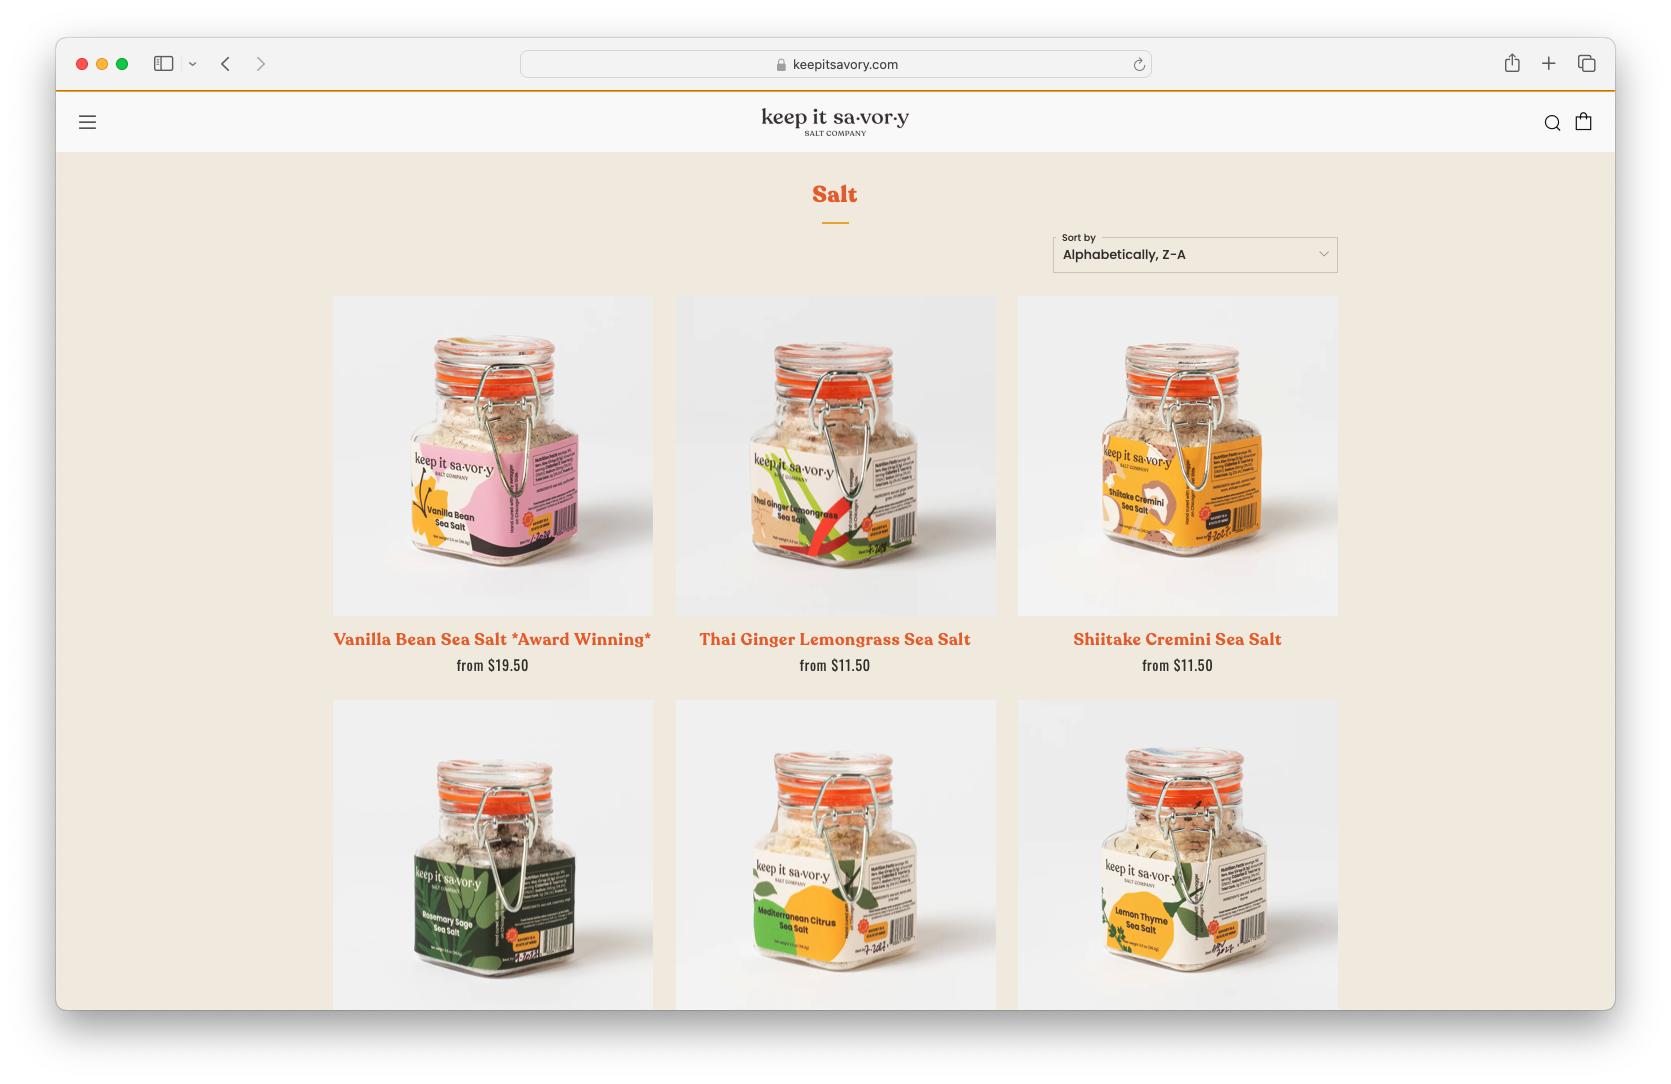Open the hamburger navigation menu
Screen dimensions: 1671x1084
pos(88,122)
